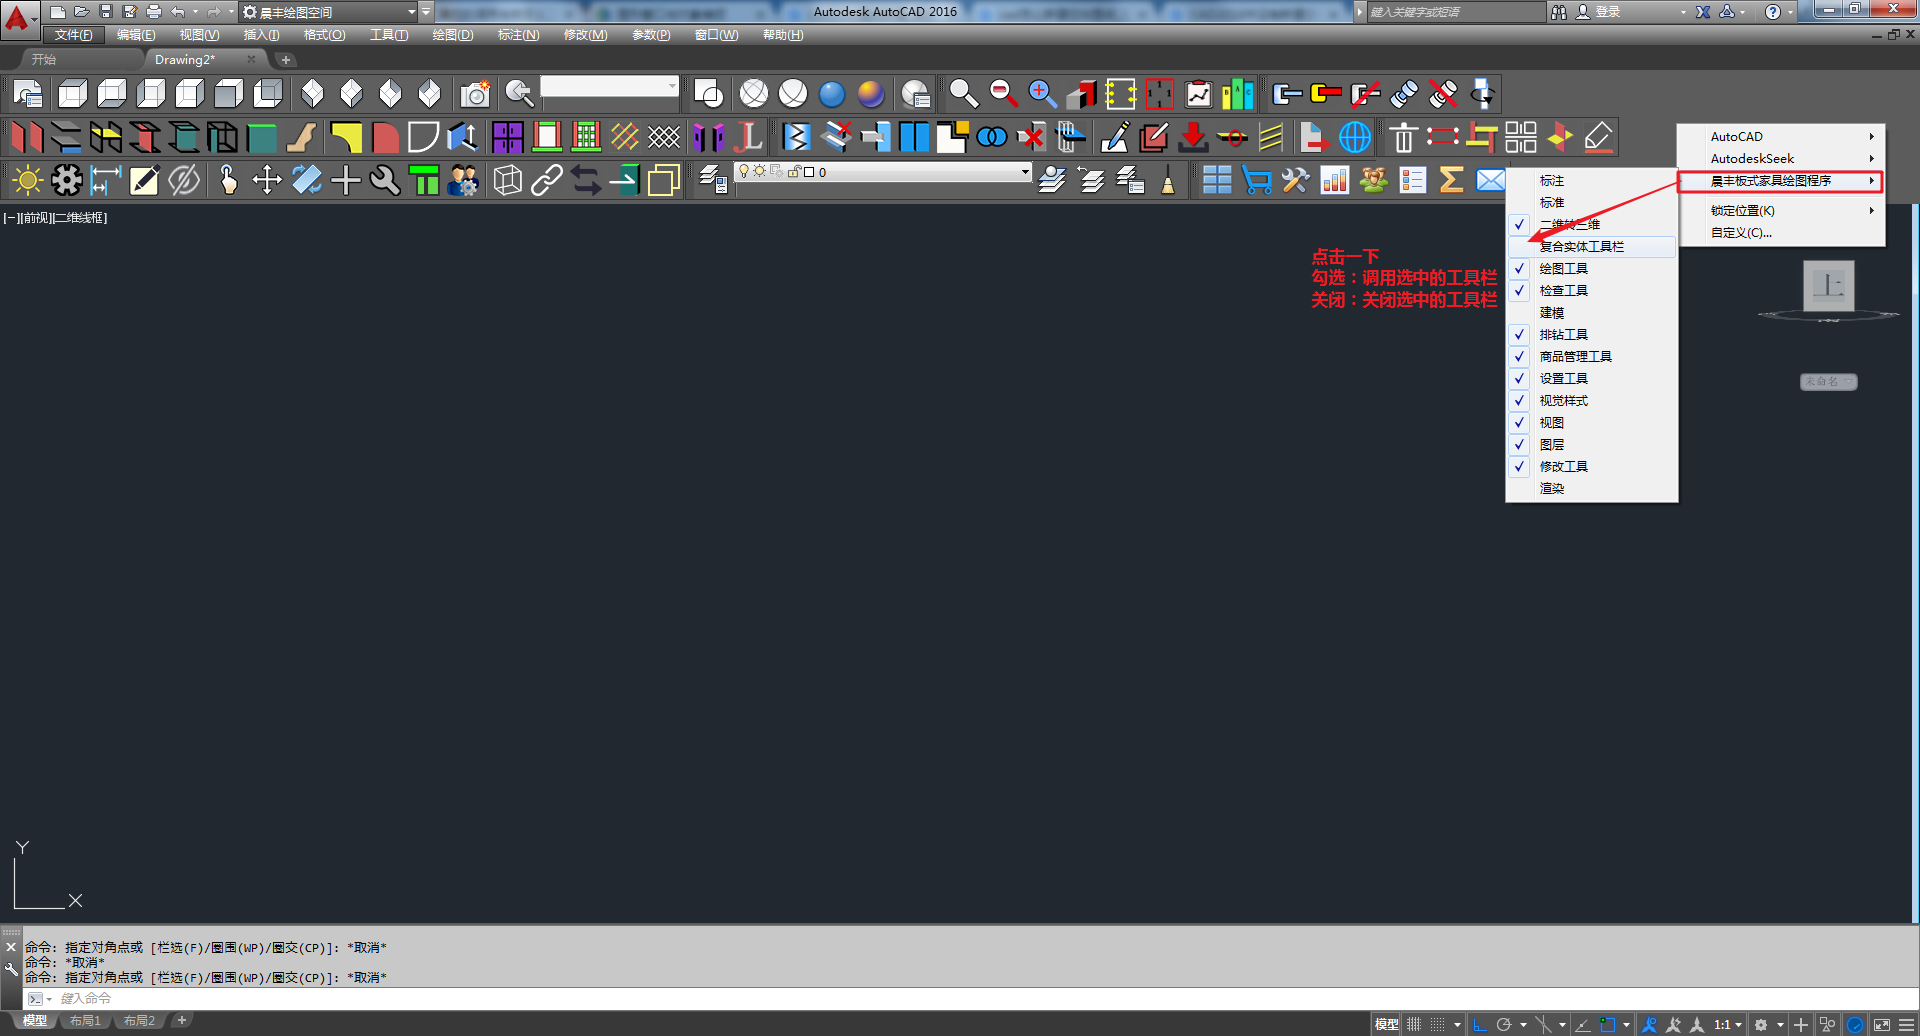The image size is (1920, 1036).
Task: Click the chain link icon
Action: pyautogui.click(x=546, y=180)
